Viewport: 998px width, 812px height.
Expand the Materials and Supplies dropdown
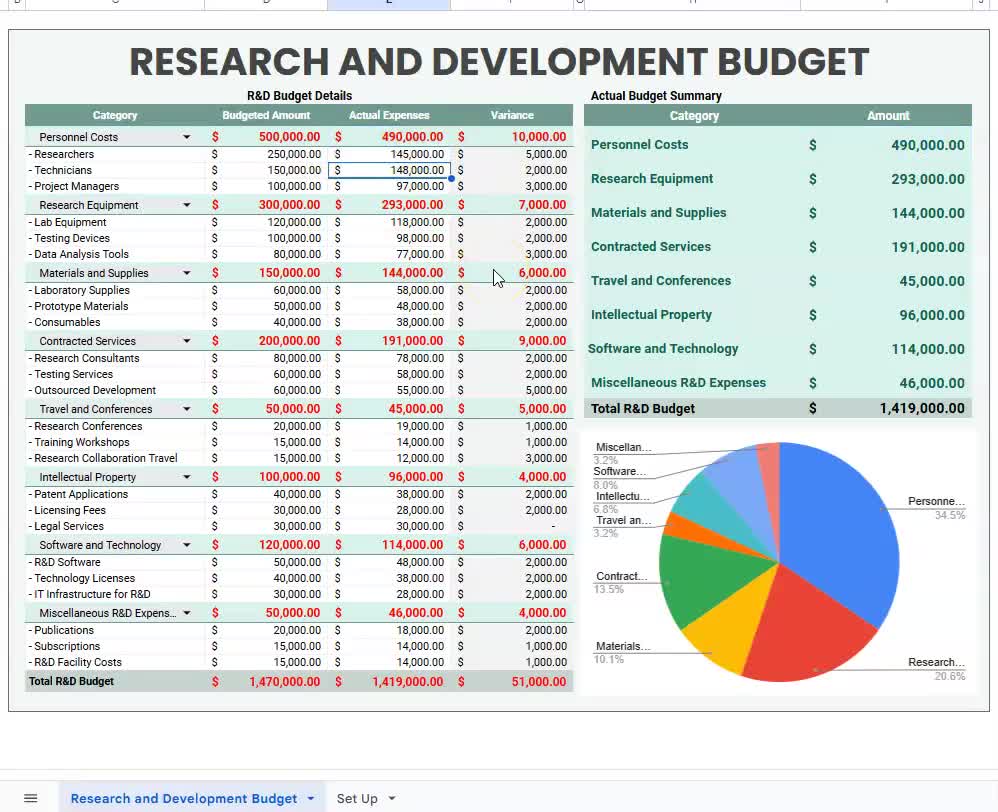pos(187,272)
